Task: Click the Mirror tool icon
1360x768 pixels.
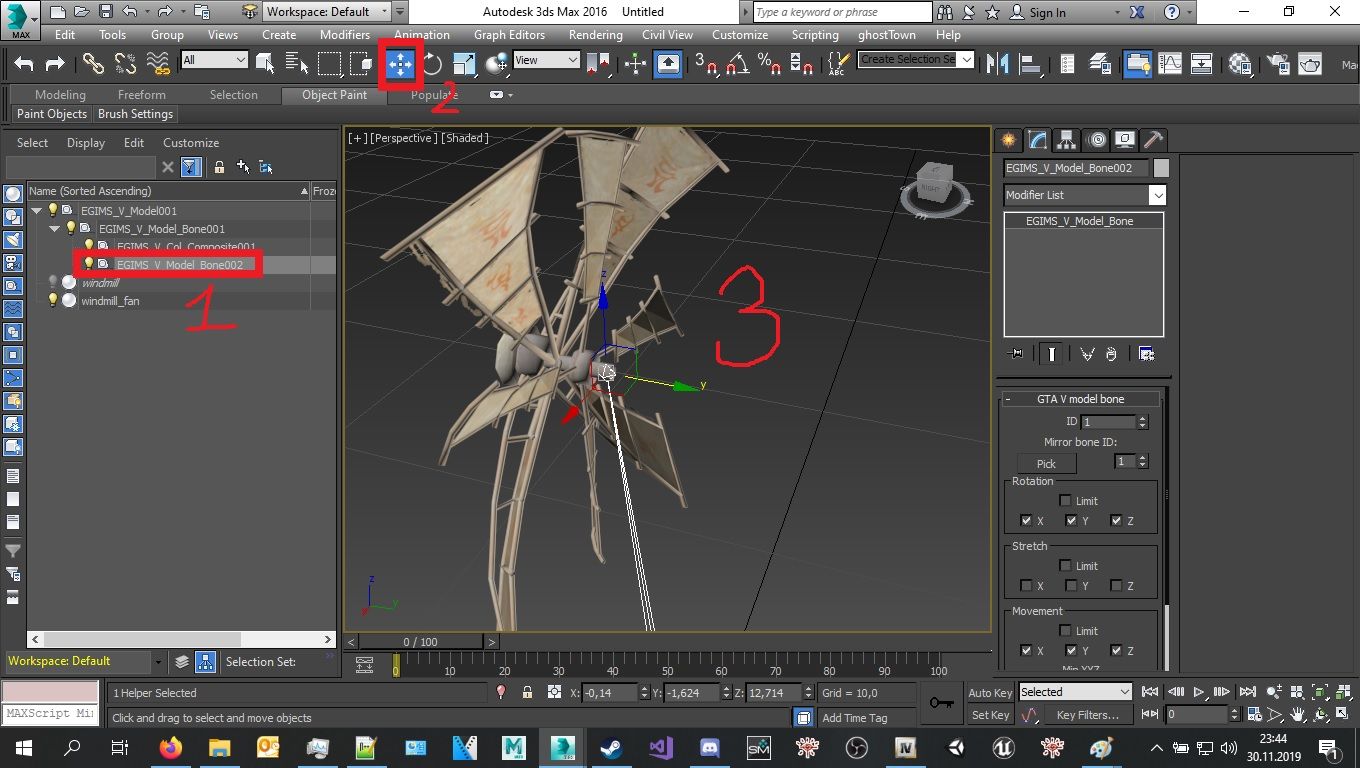Action: pyautogui.click(x=997, y=64)
